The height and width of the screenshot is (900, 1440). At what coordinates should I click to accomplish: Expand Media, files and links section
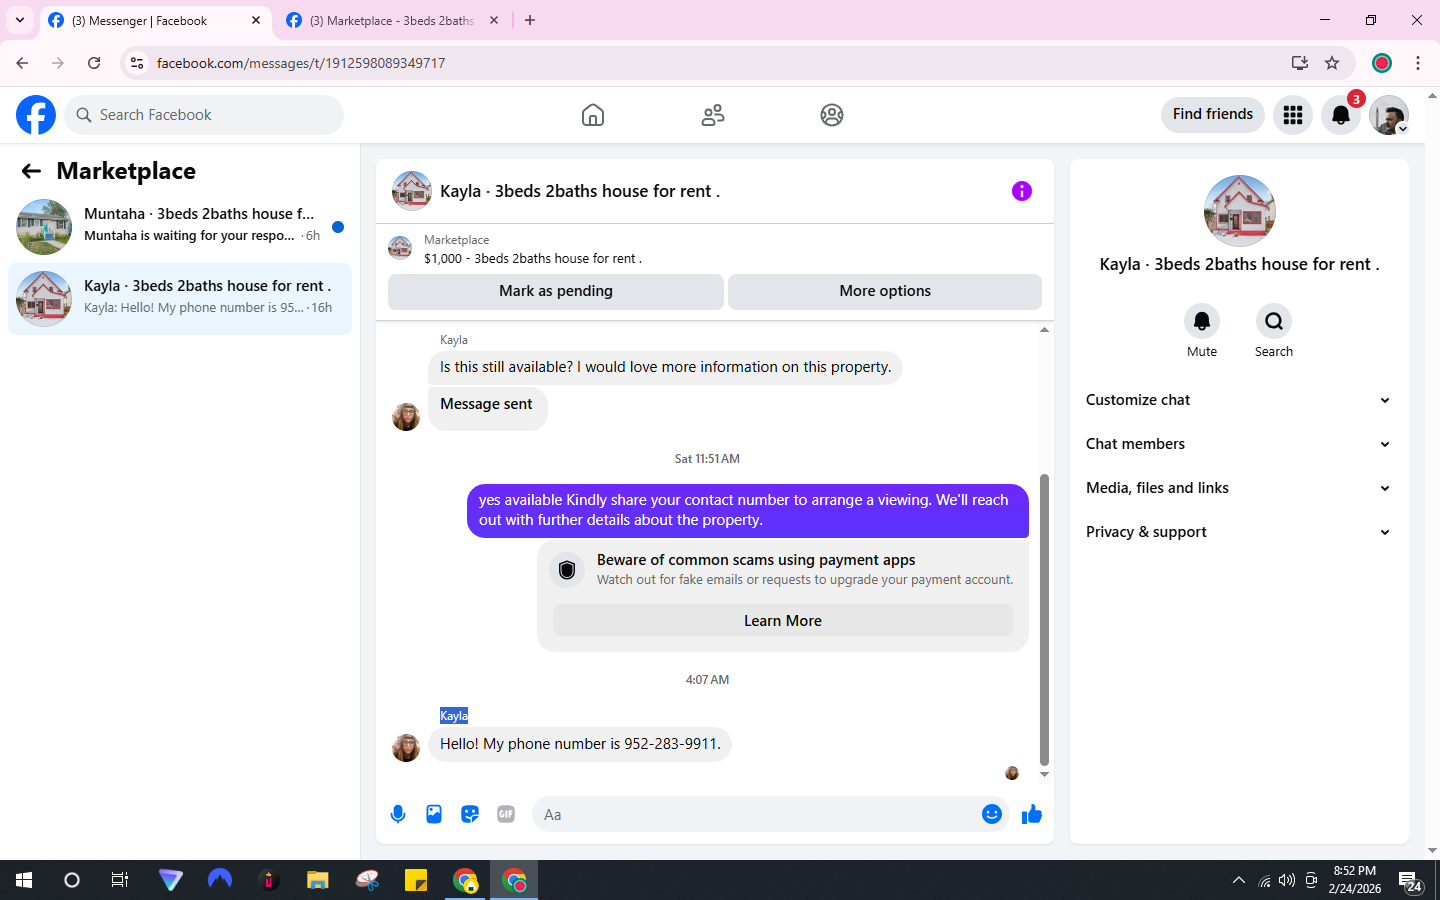(x=1239, y=488)
